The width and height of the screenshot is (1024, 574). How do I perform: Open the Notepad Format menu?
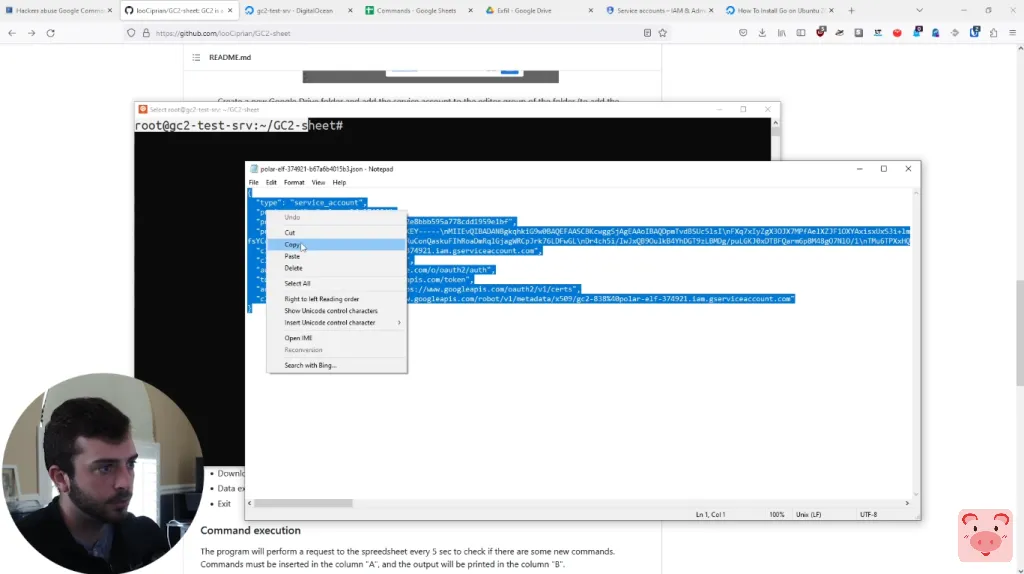pyautogui.click(x=294, y=183)
